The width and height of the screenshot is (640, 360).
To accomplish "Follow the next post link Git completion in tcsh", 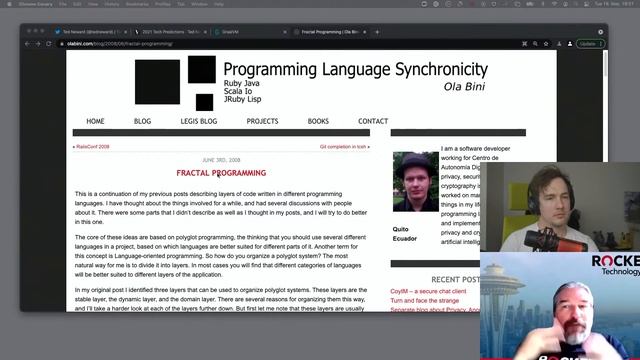I will click(343, 147).
